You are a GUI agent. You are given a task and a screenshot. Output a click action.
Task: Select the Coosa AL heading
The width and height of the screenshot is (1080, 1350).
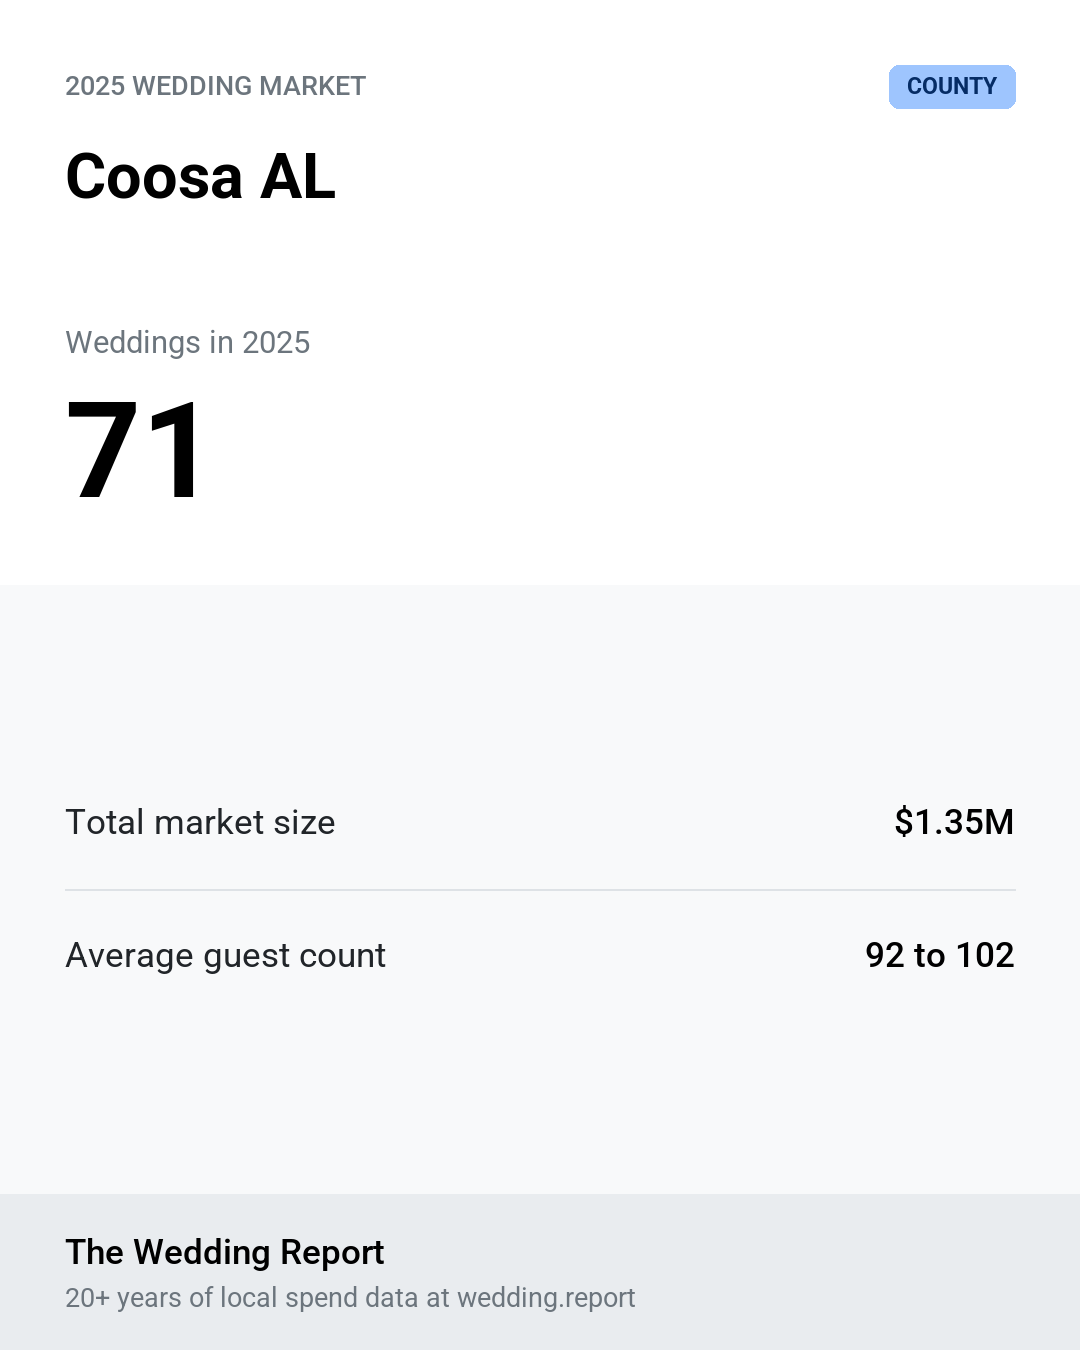[201, 177]
